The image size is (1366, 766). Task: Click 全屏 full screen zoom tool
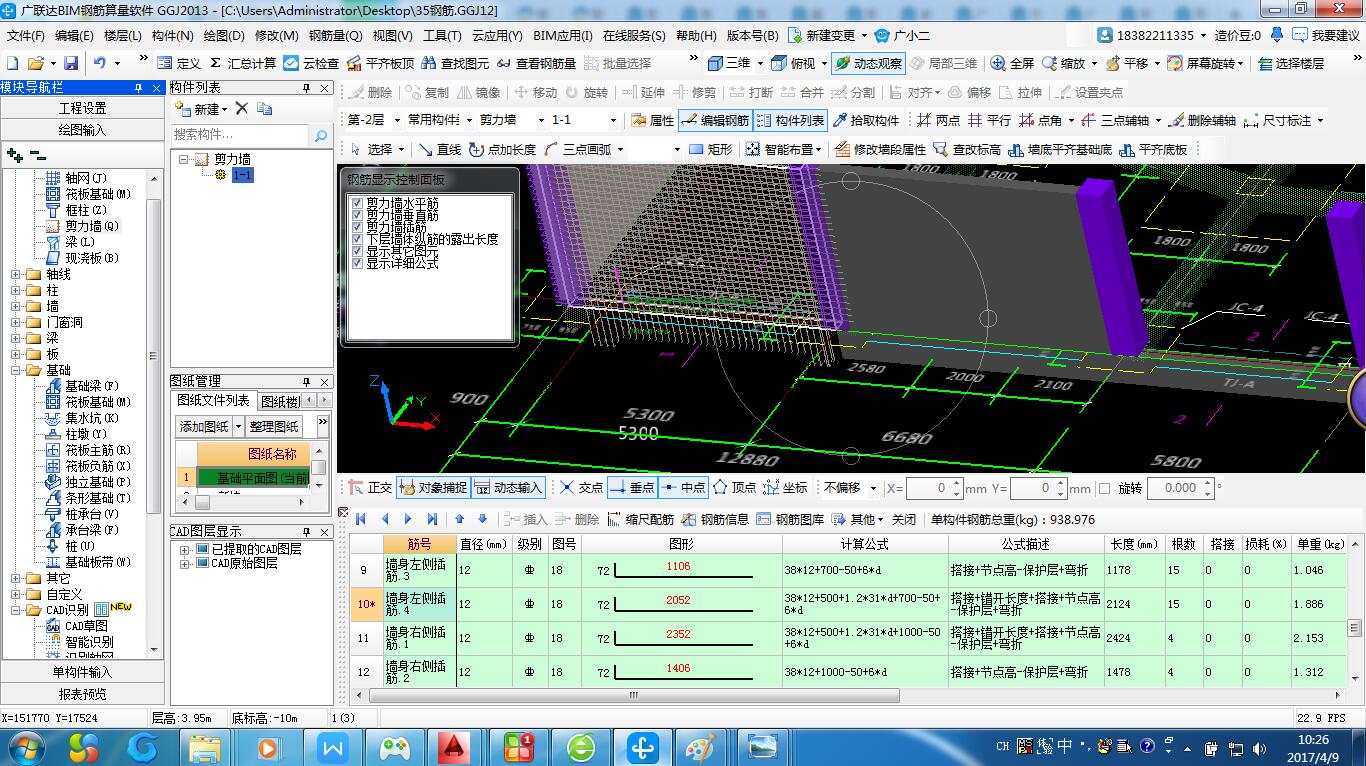(1012, 63)
